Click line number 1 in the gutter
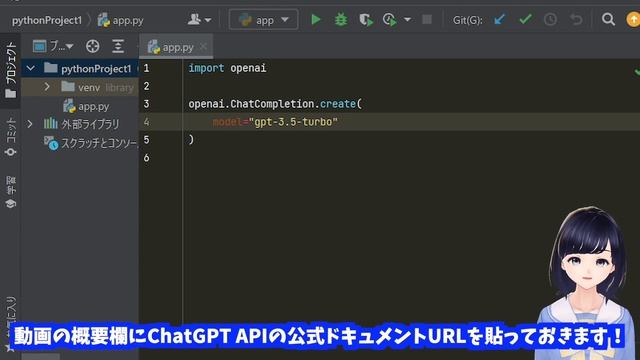 click(147, 68)
